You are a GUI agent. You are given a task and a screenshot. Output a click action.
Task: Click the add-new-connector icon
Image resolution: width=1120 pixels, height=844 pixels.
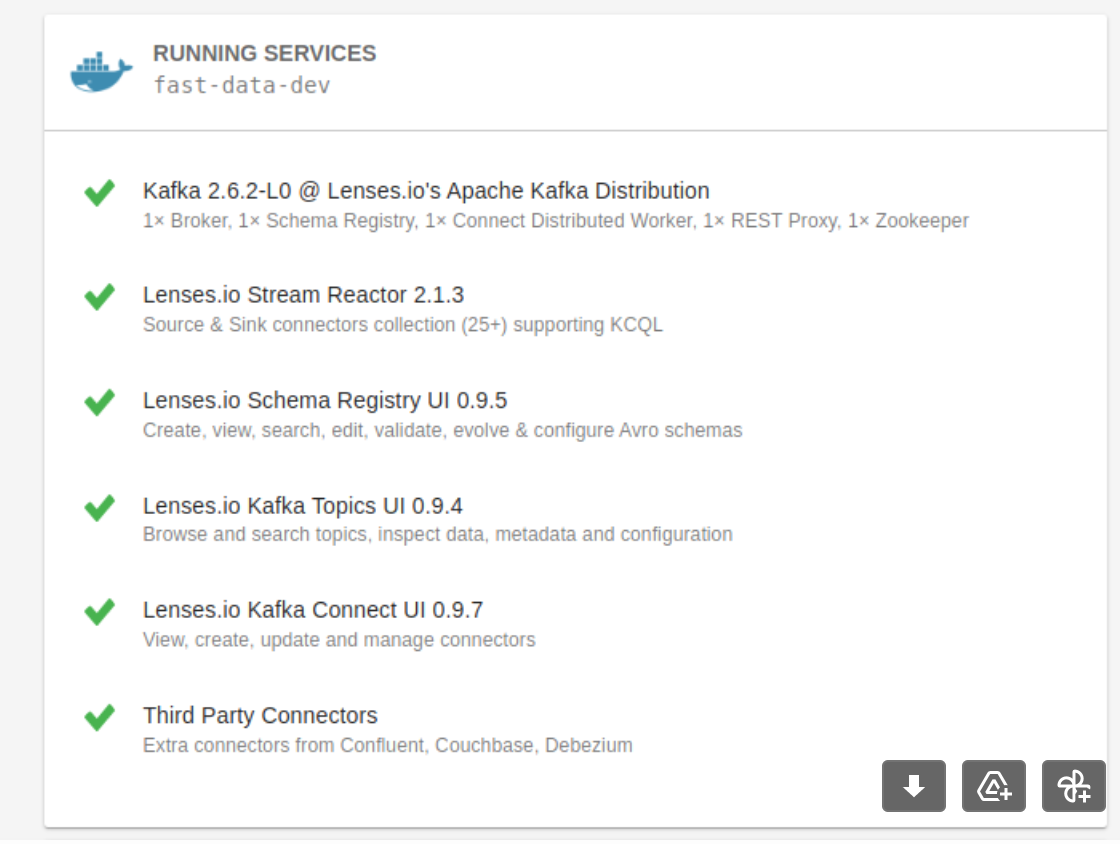tap(1073, 786)
